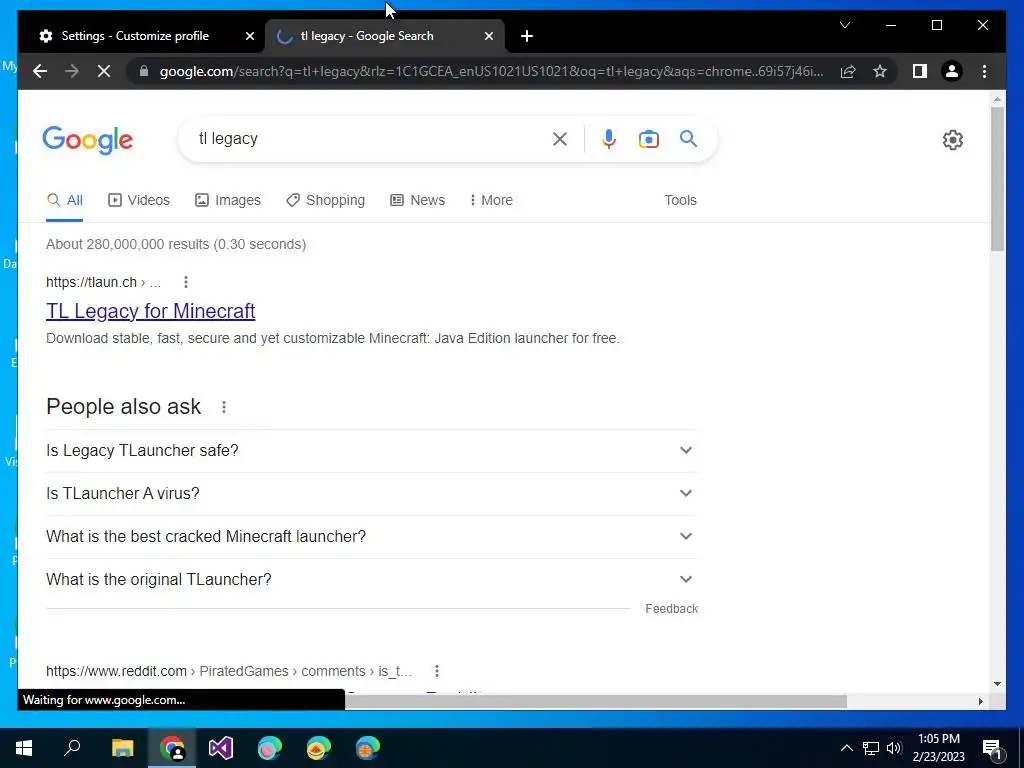Close the Settings - Customize profile tab

pyautogui.click(x=249, y=36)
